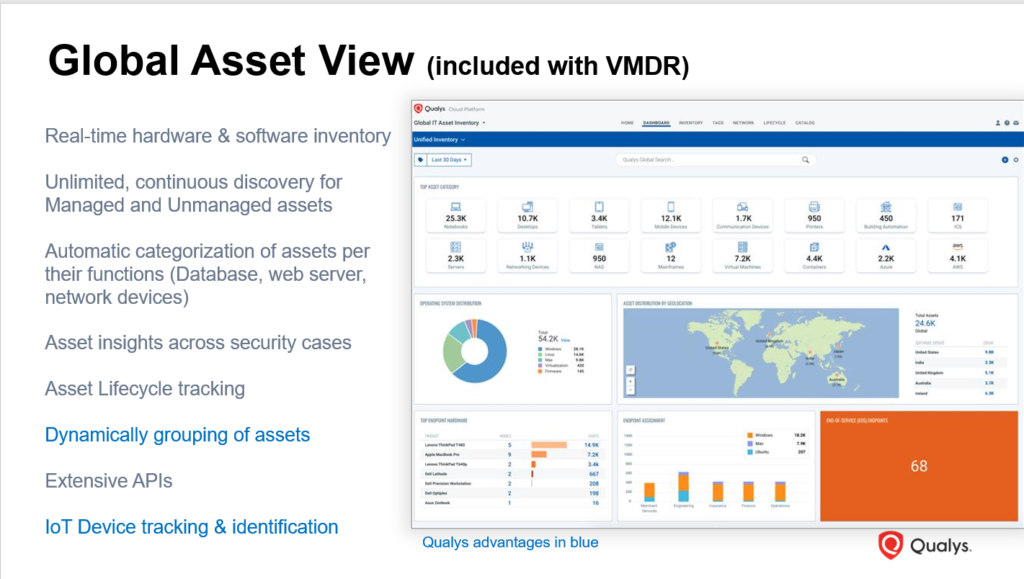Click the Linux green legend swatch

pyautogui.click(x=540, y=354)
